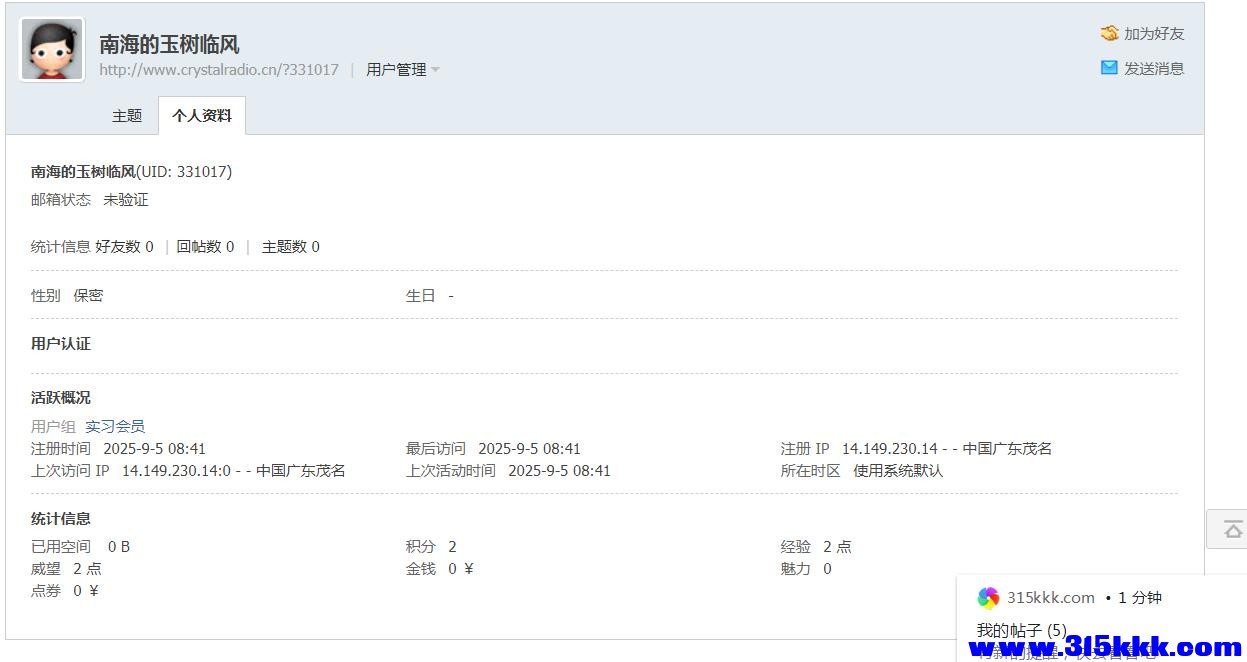Select the 个人资料 tab
Viewport: 1247px width, 662px height.
[202, 116]
